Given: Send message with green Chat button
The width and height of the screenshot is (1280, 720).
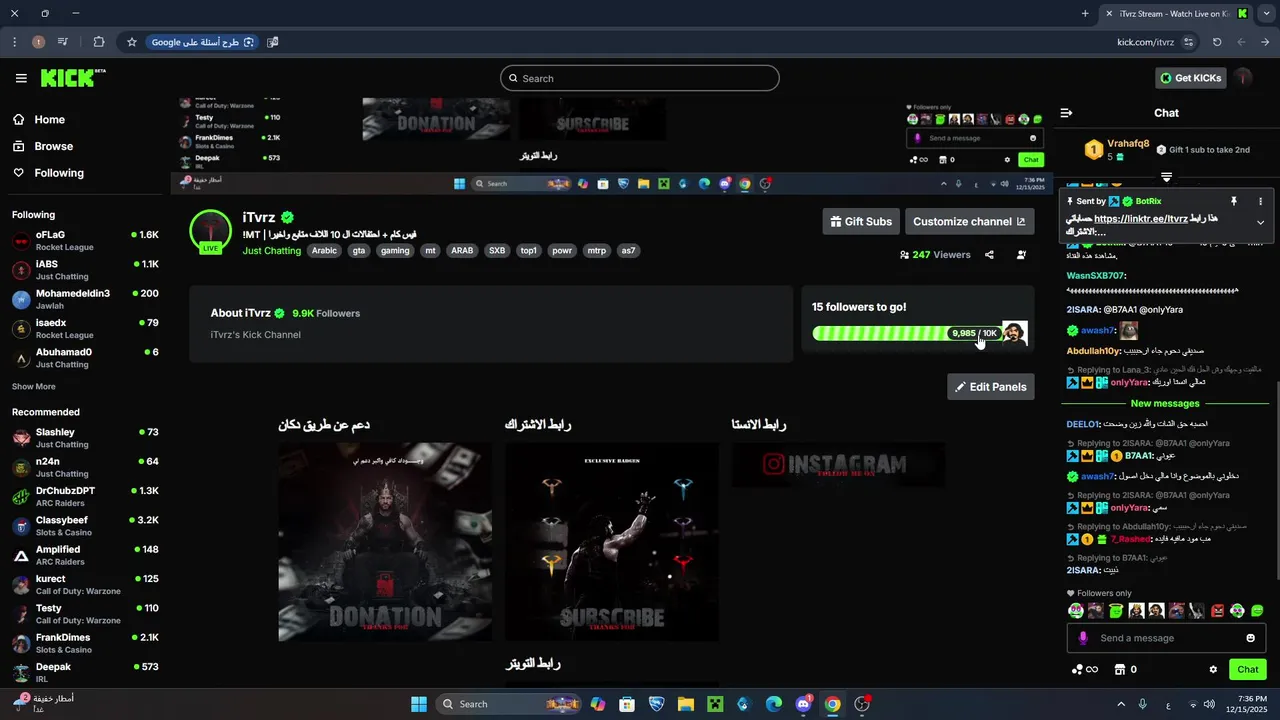Looking at the screenshot, I should click(1247, 669).
